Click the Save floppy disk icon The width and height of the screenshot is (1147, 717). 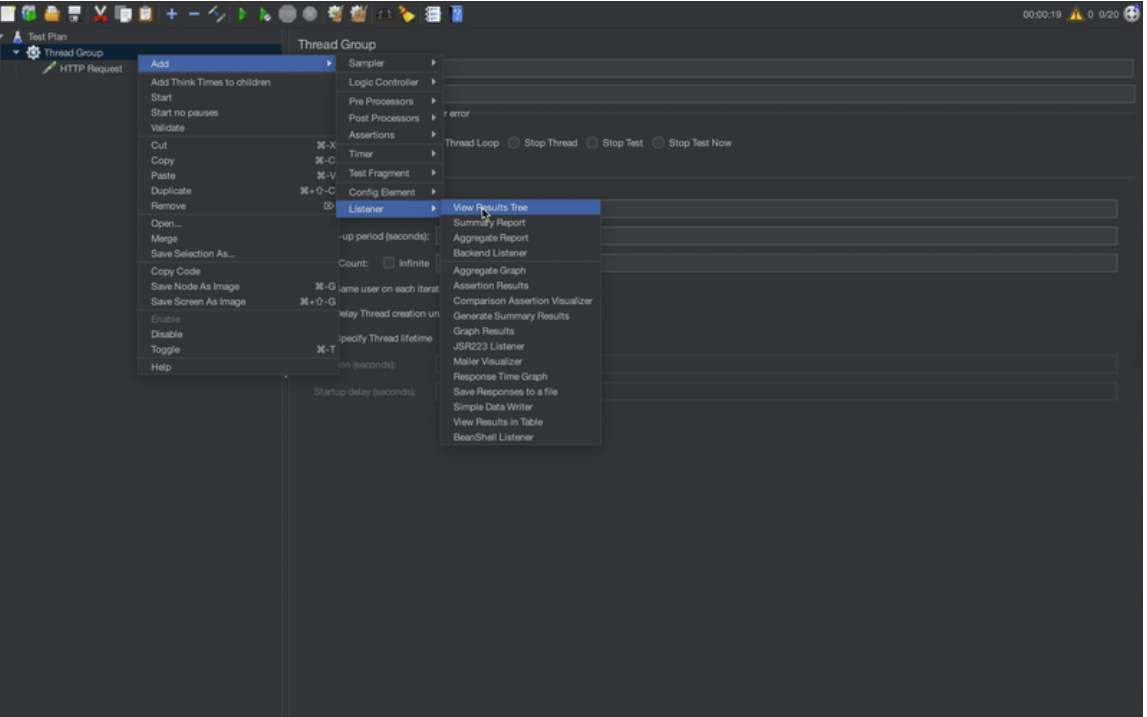[74, 14]
